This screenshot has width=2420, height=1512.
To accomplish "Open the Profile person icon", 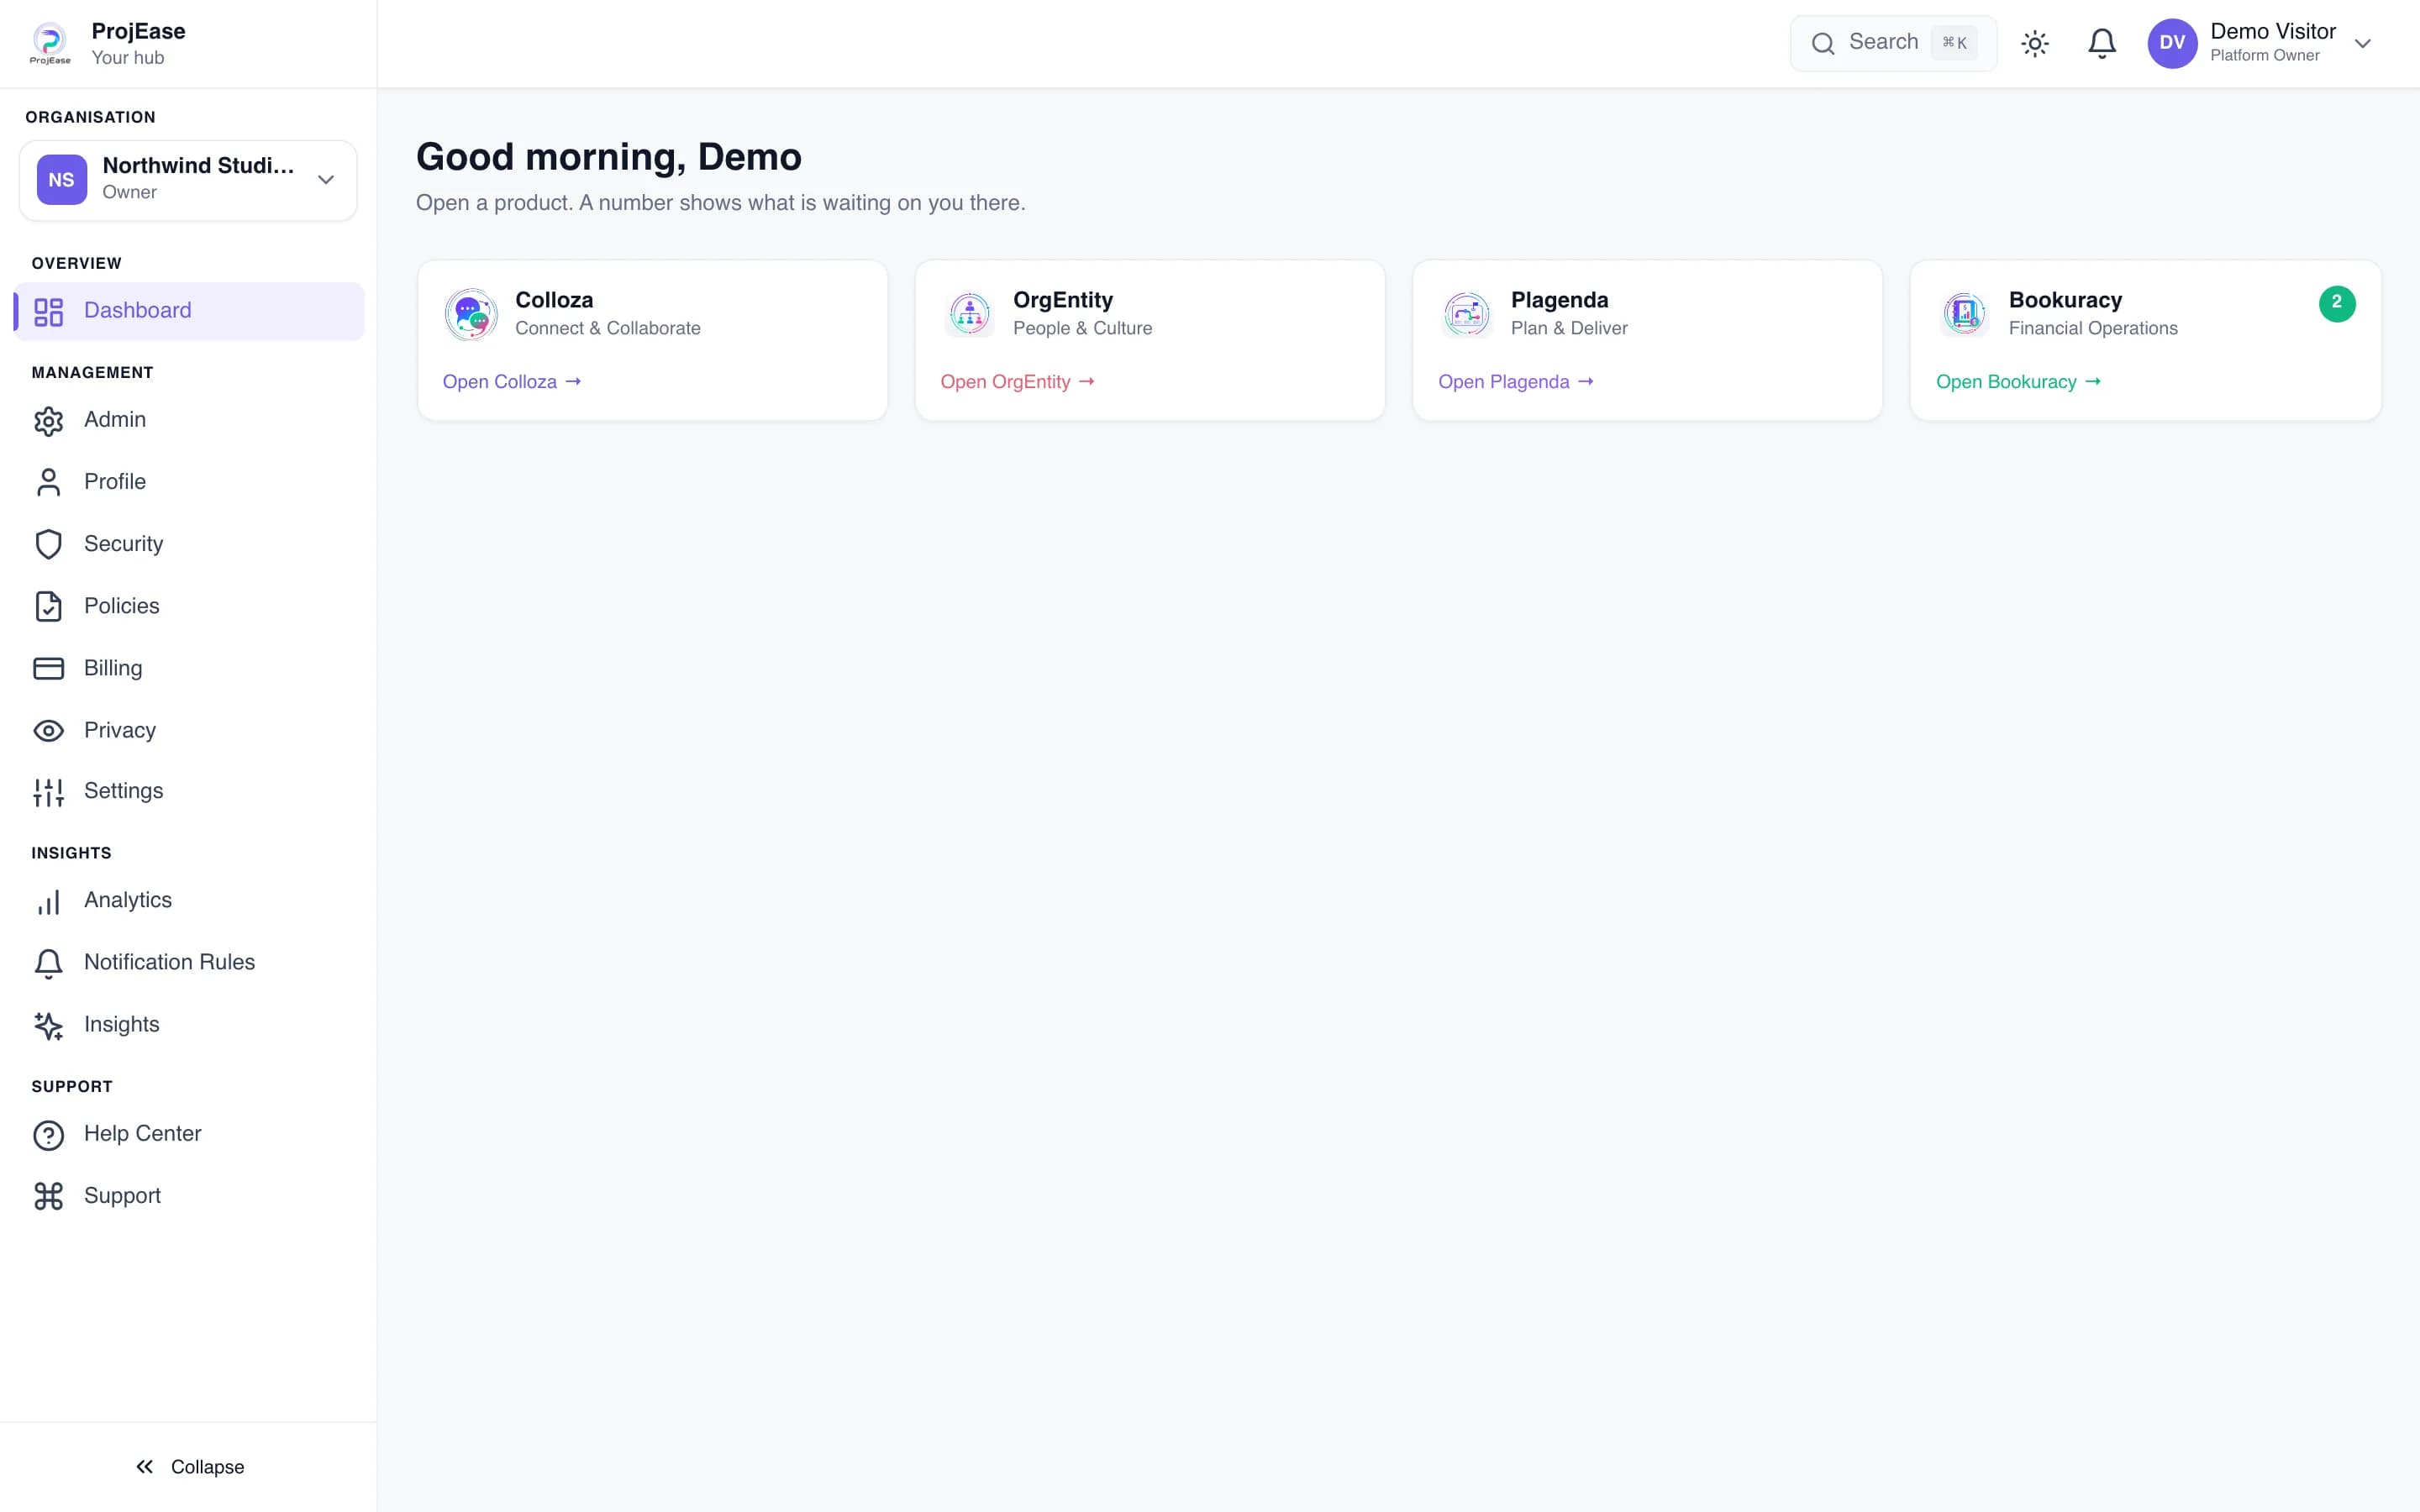I will [48, 483].
